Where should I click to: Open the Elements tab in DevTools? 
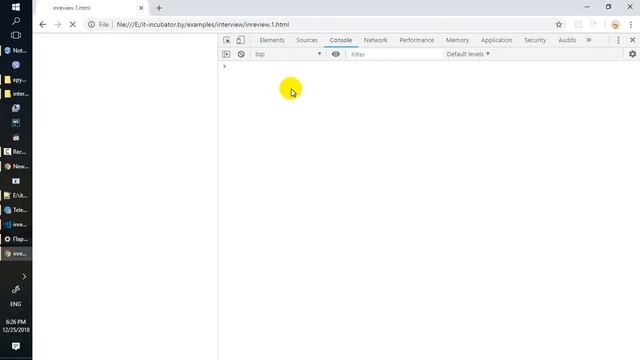coord(272,40)
